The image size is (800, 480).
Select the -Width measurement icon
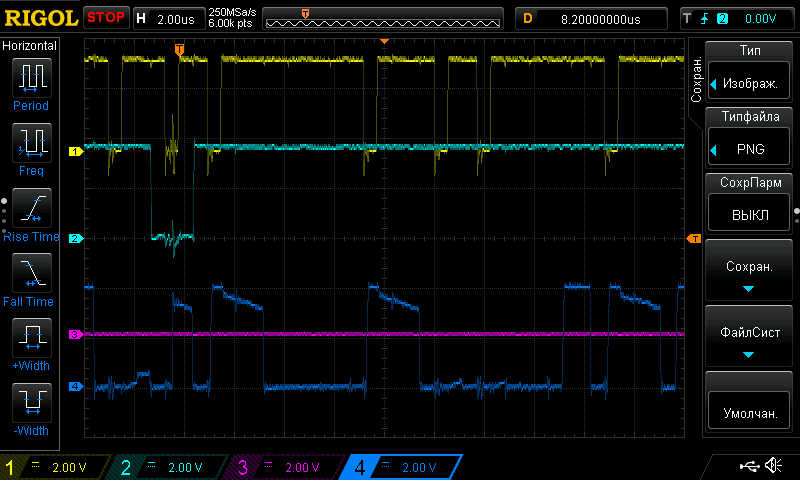(x=31, y=403)
